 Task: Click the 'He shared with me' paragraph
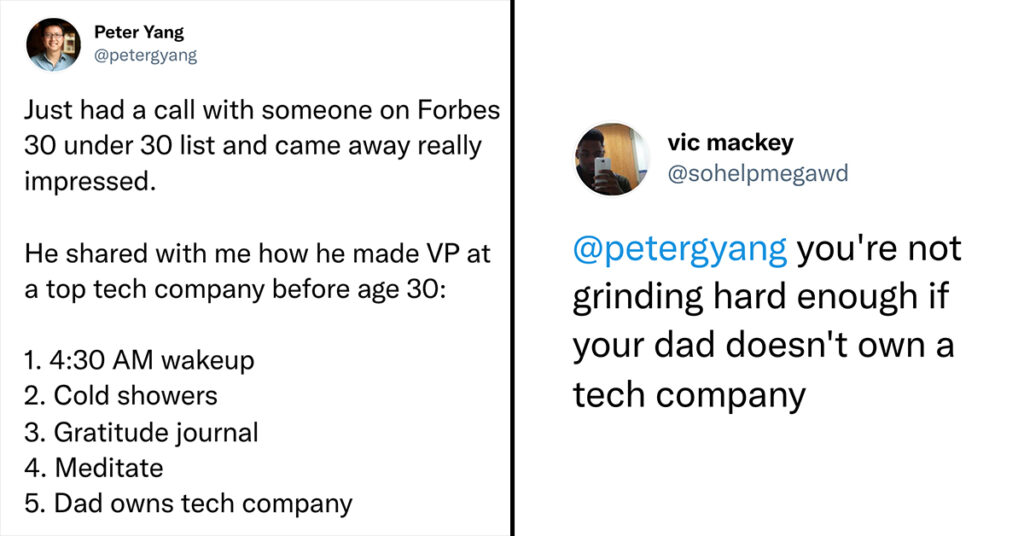click(257, 271)
